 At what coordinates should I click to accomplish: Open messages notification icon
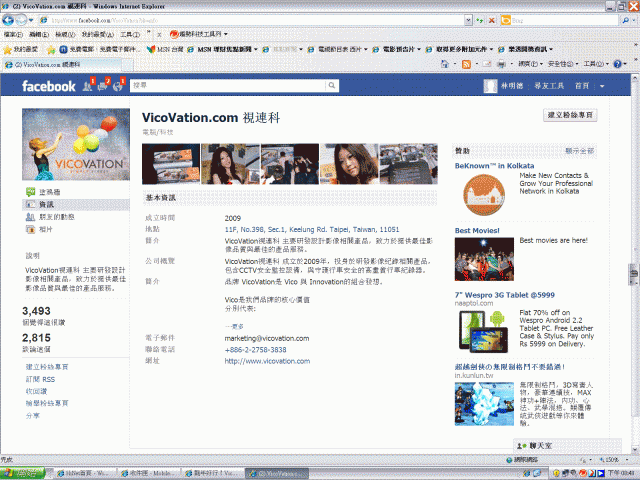pyautogui.click(x=102, y=86)
